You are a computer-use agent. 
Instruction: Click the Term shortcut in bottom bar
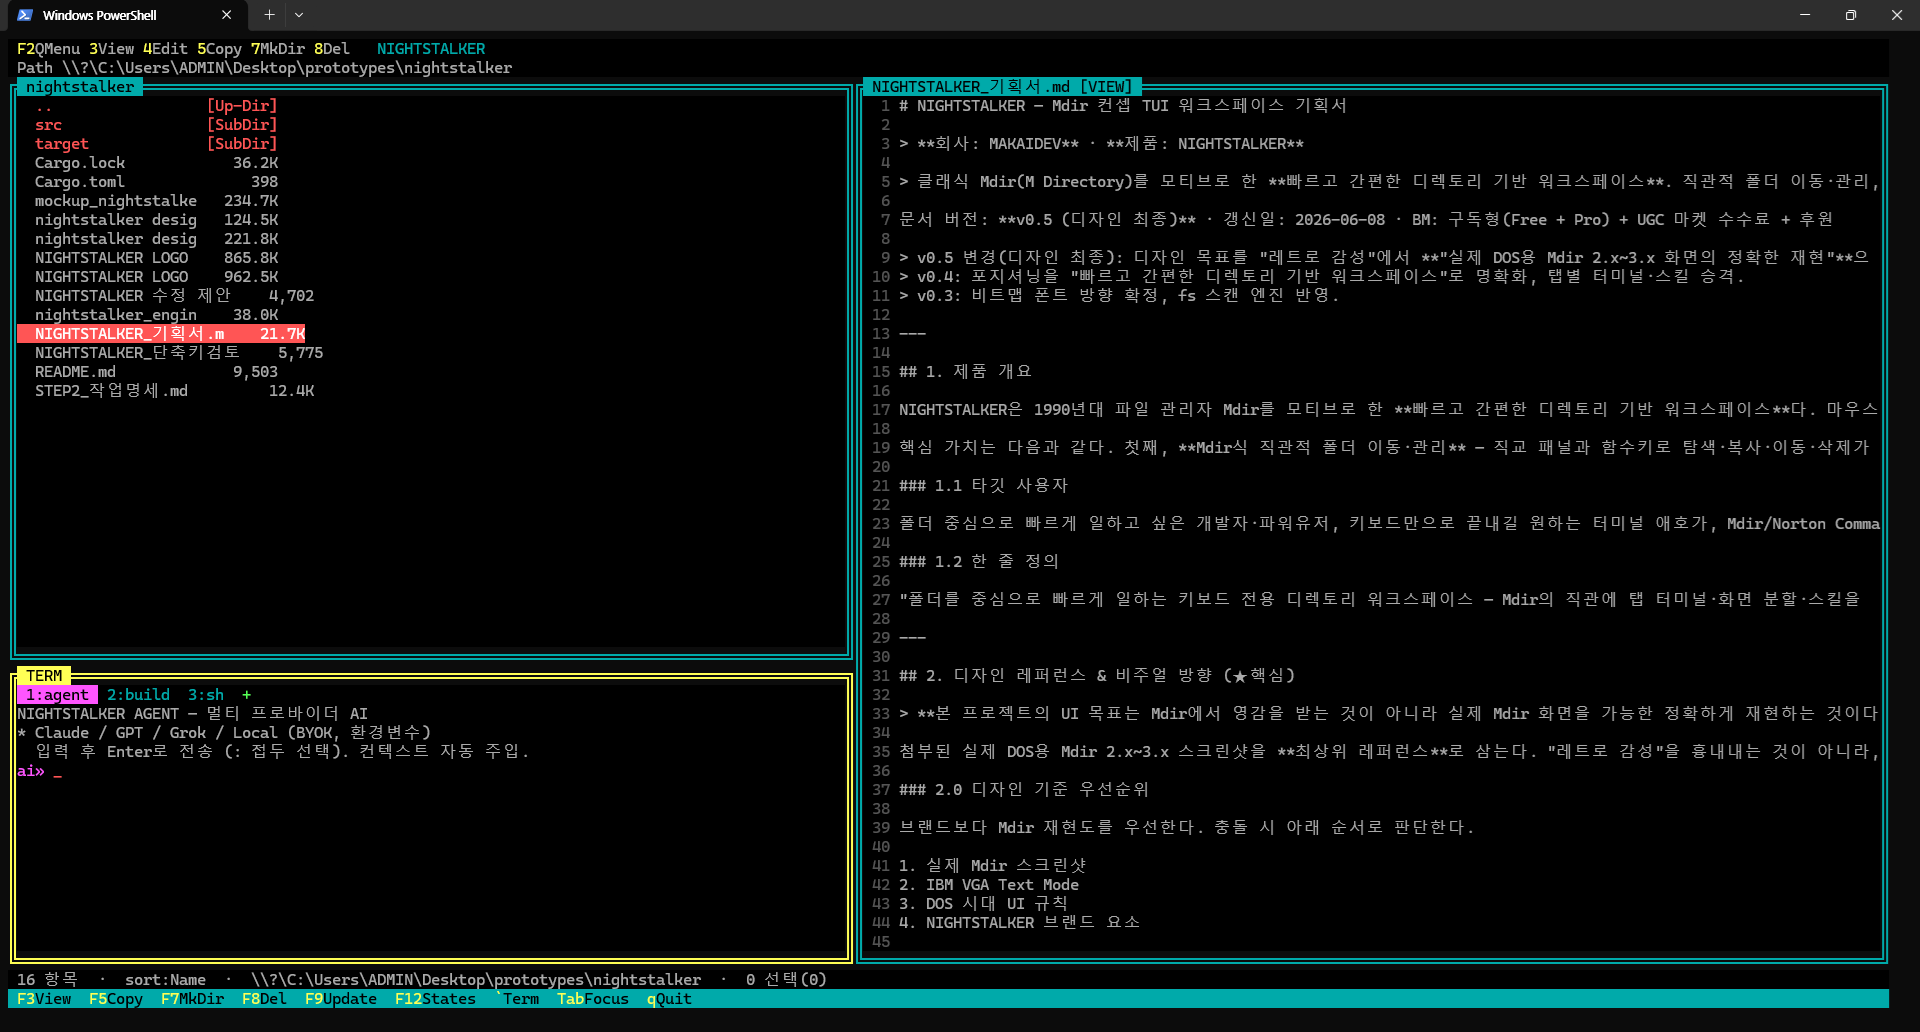pyautogui.click(x=517, y=999)
